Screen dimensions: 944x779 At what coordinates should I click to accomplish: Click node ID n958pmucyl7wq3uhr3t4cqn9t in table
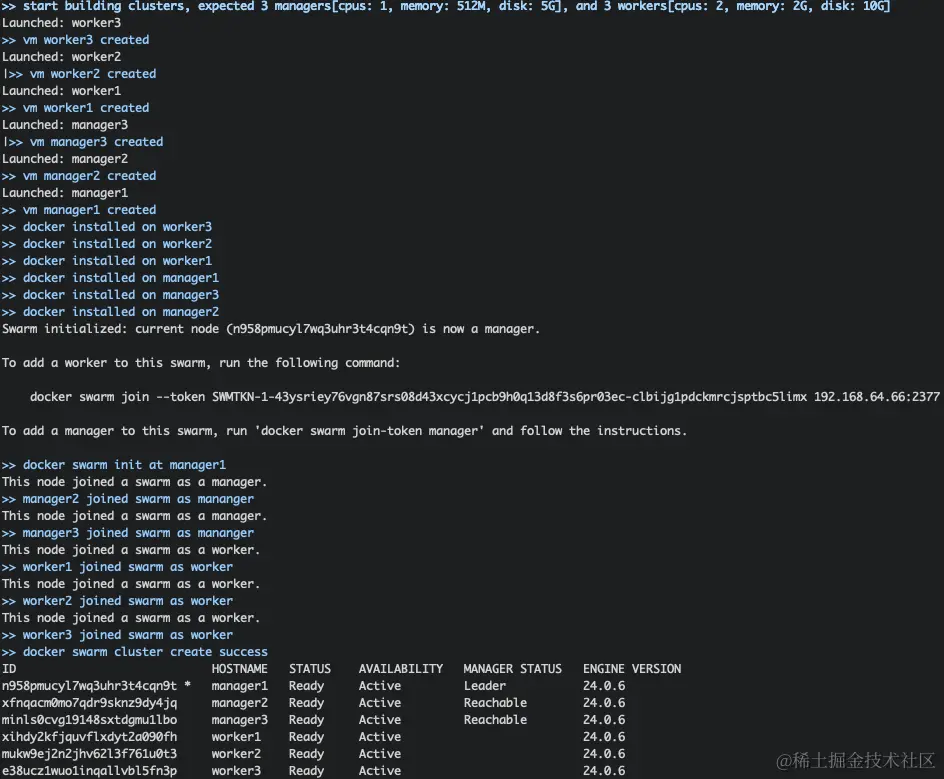pos(90,686)
